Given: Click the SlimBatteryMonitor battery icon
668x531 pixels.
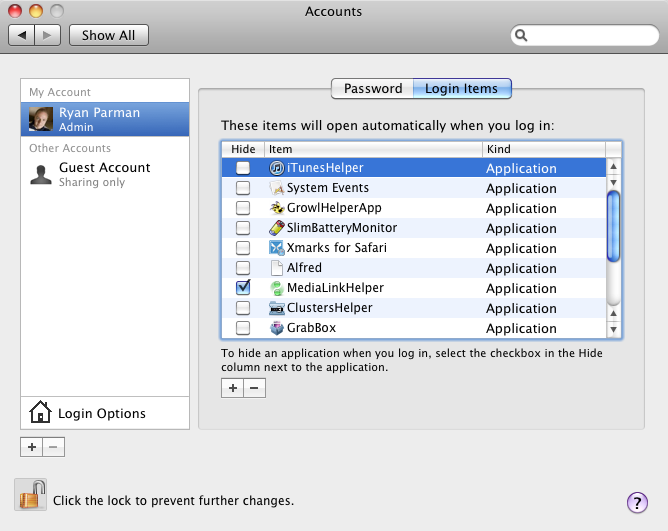Looking at the screenshot, I should click(x=276, y=228).
